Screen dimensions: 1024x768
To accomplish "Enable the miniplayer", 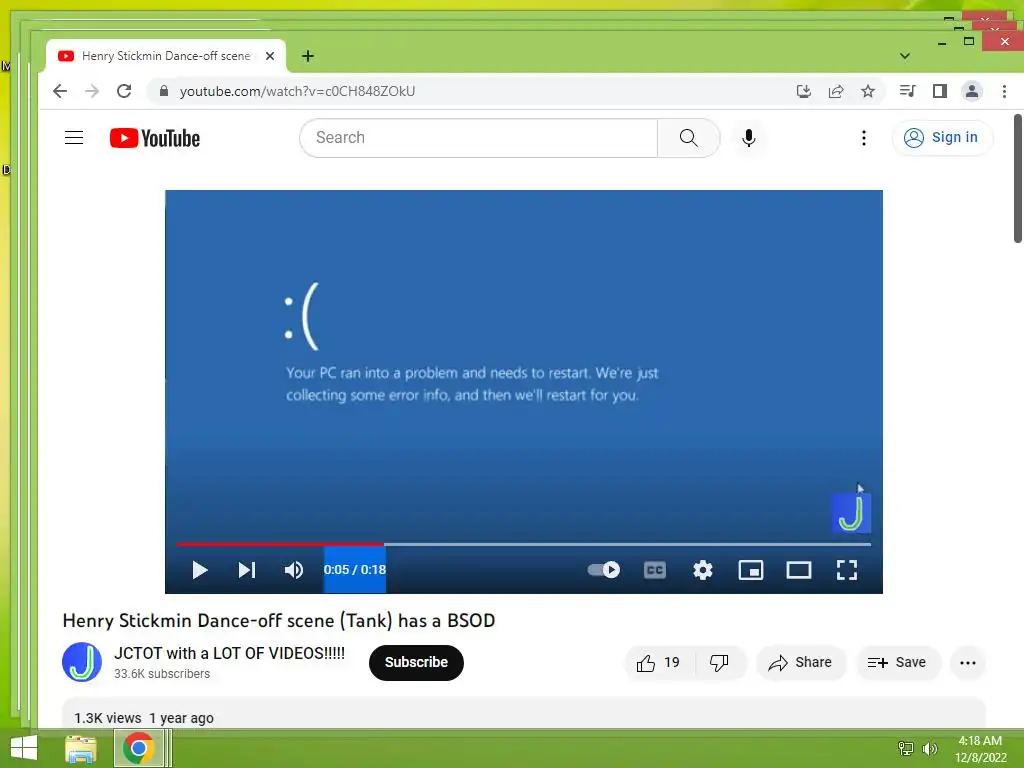I will pyautogui.click(x=751, y=570).
